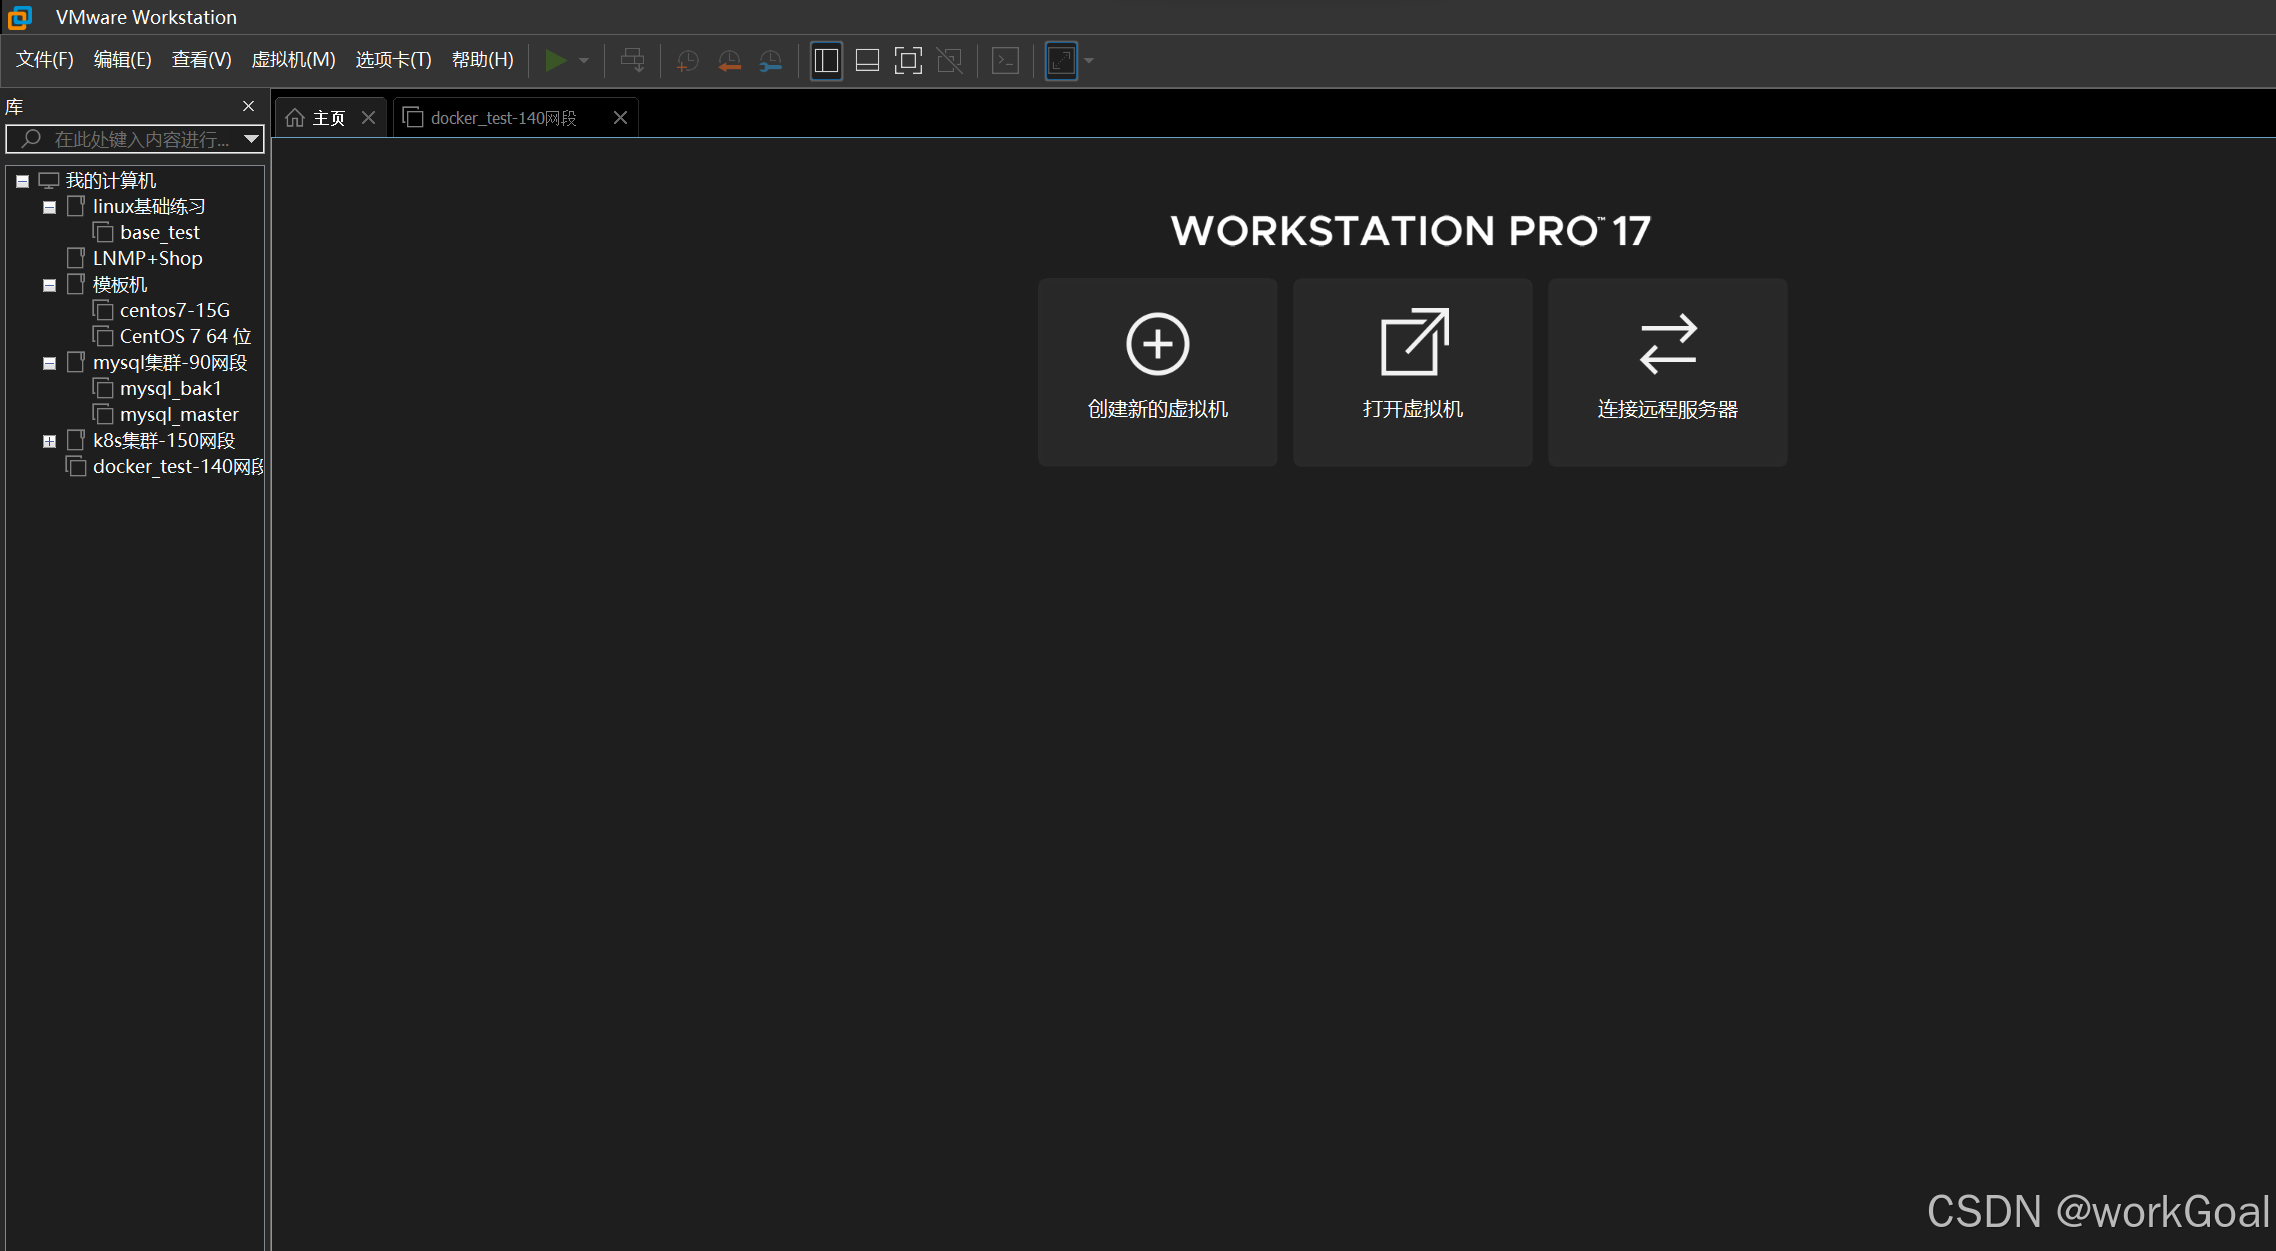
Task: Select the centos7-15G virtual machine
Action: coord(175,310)
